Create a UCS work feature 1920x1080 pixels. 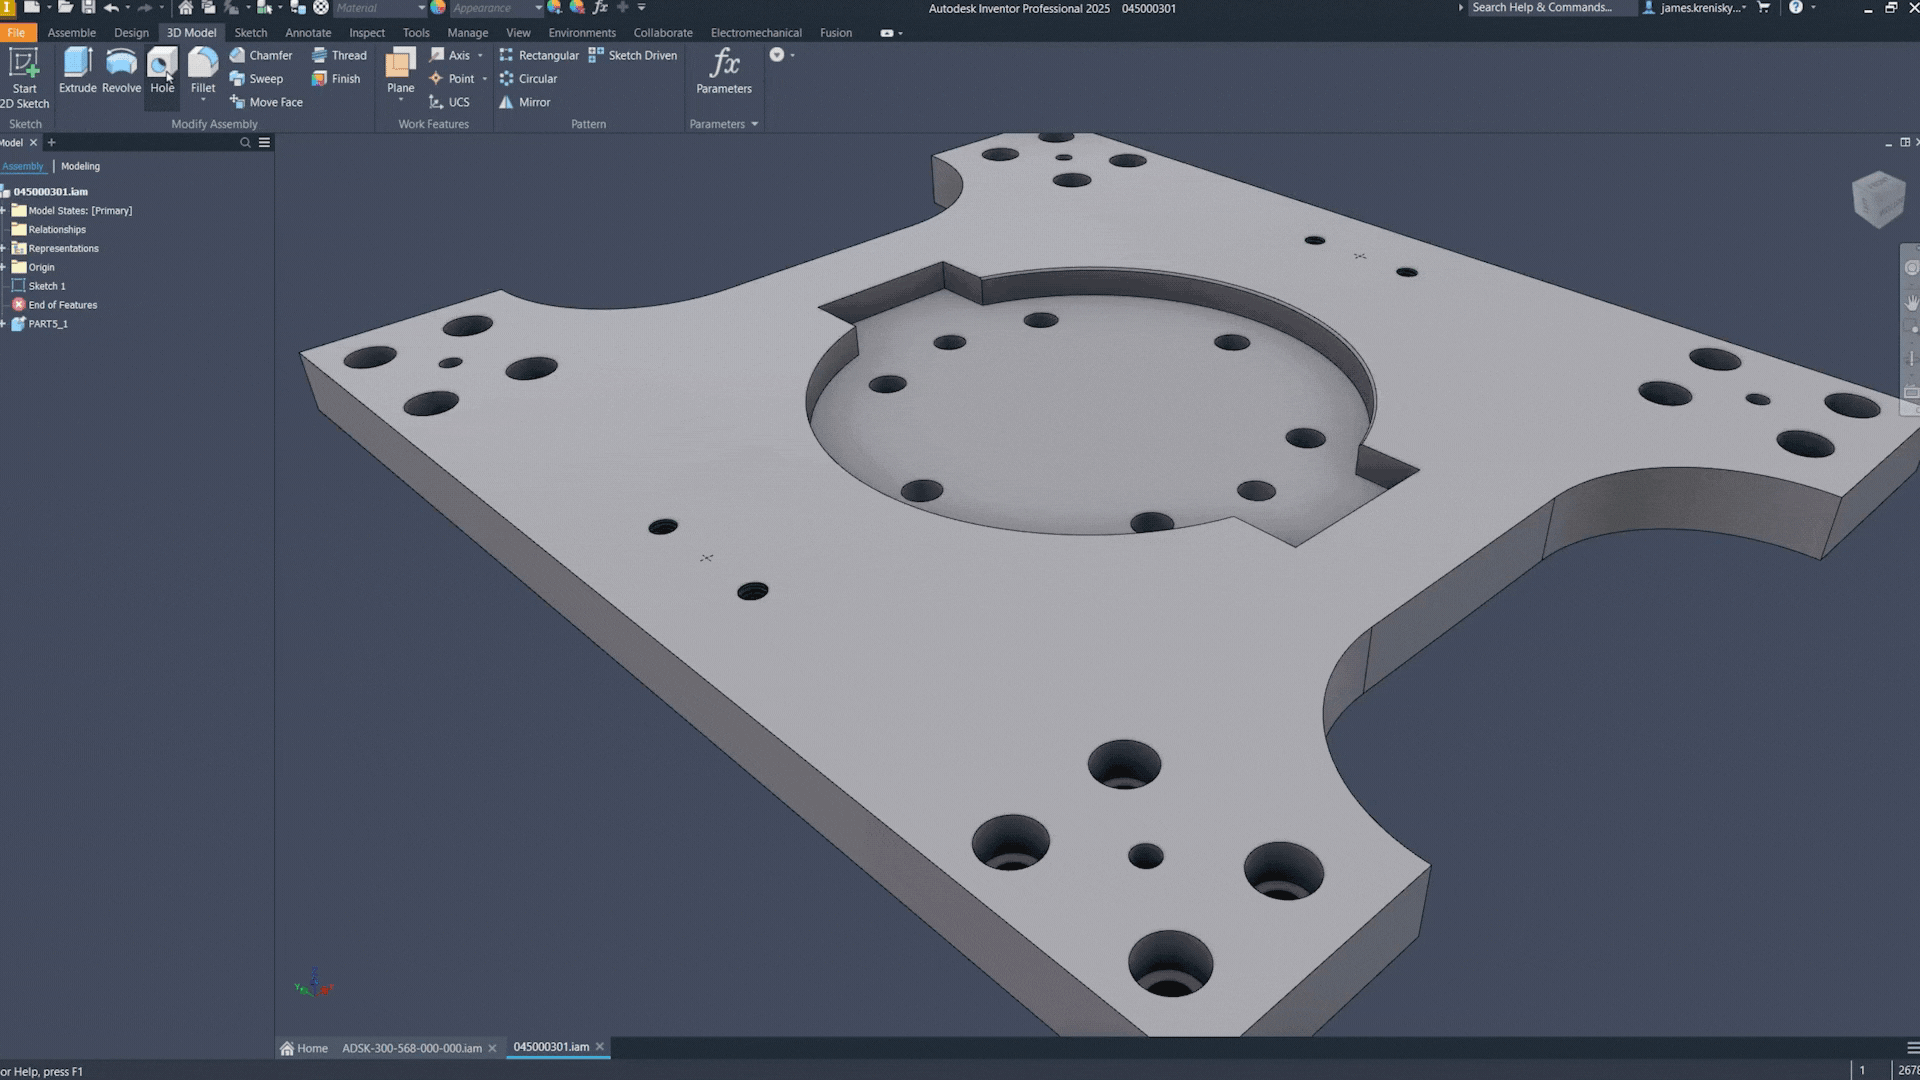[x=449, y=102]
